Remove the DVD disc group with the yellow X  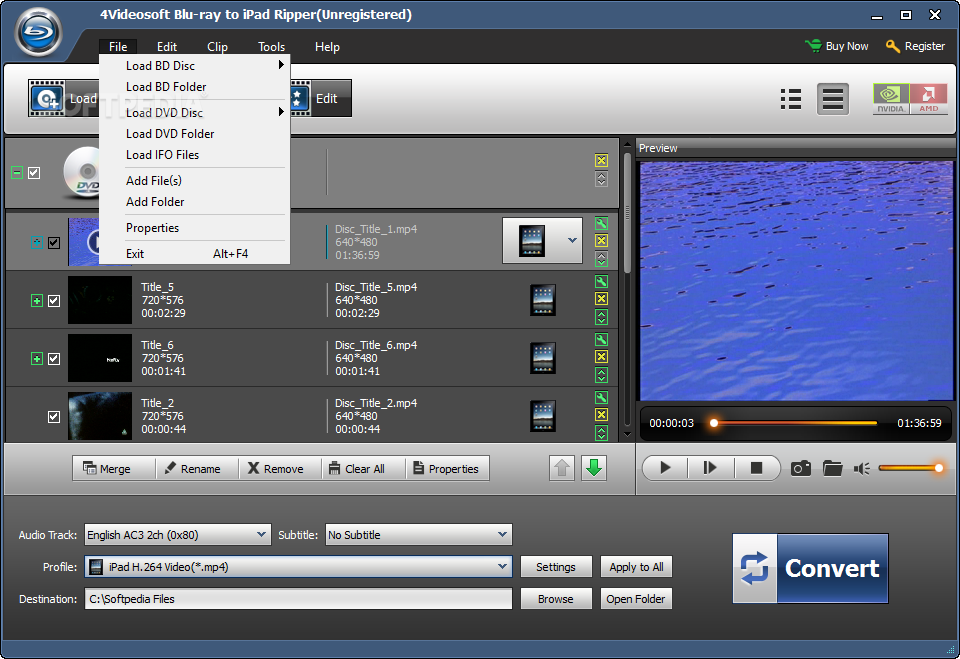[601, 160]
